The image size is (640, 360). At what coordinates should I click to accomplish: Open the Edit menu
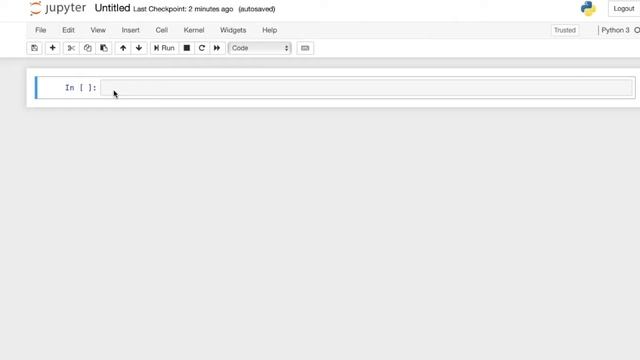[68, 30]
